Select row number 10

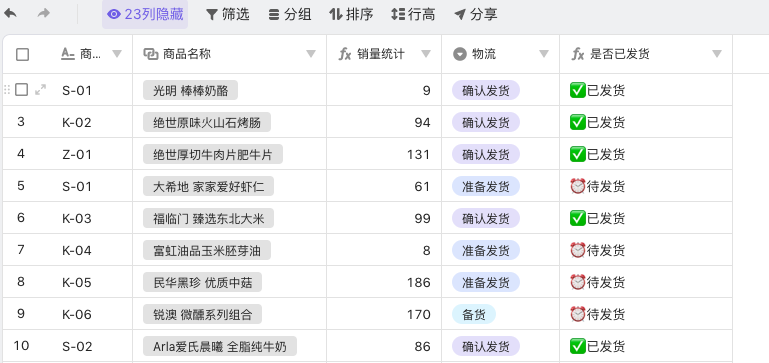tap(21, 346)
